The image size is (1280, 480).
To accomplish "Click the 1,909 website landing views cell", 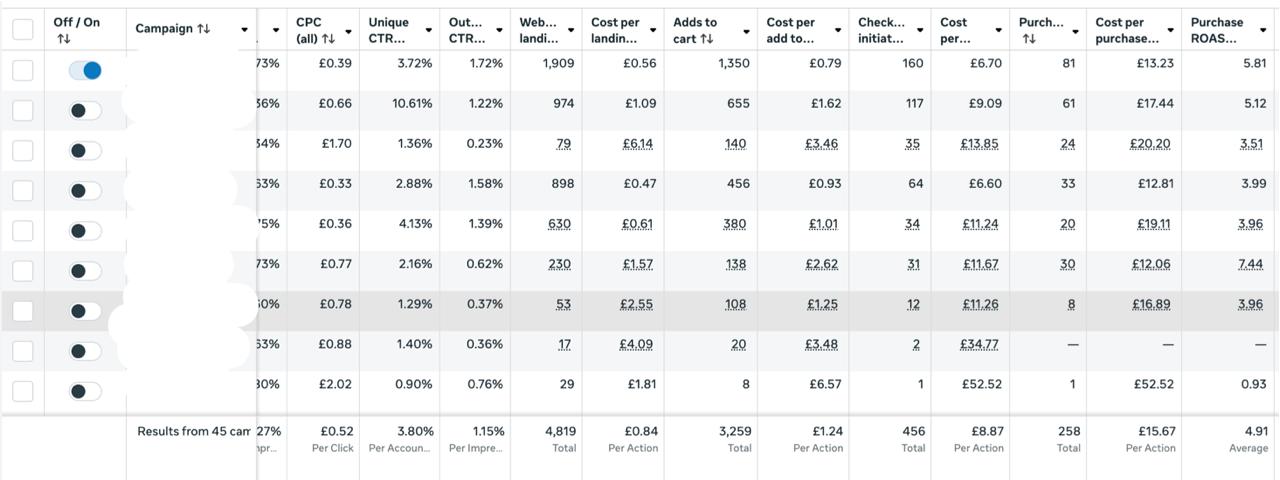I will click(x=558, y=64).
